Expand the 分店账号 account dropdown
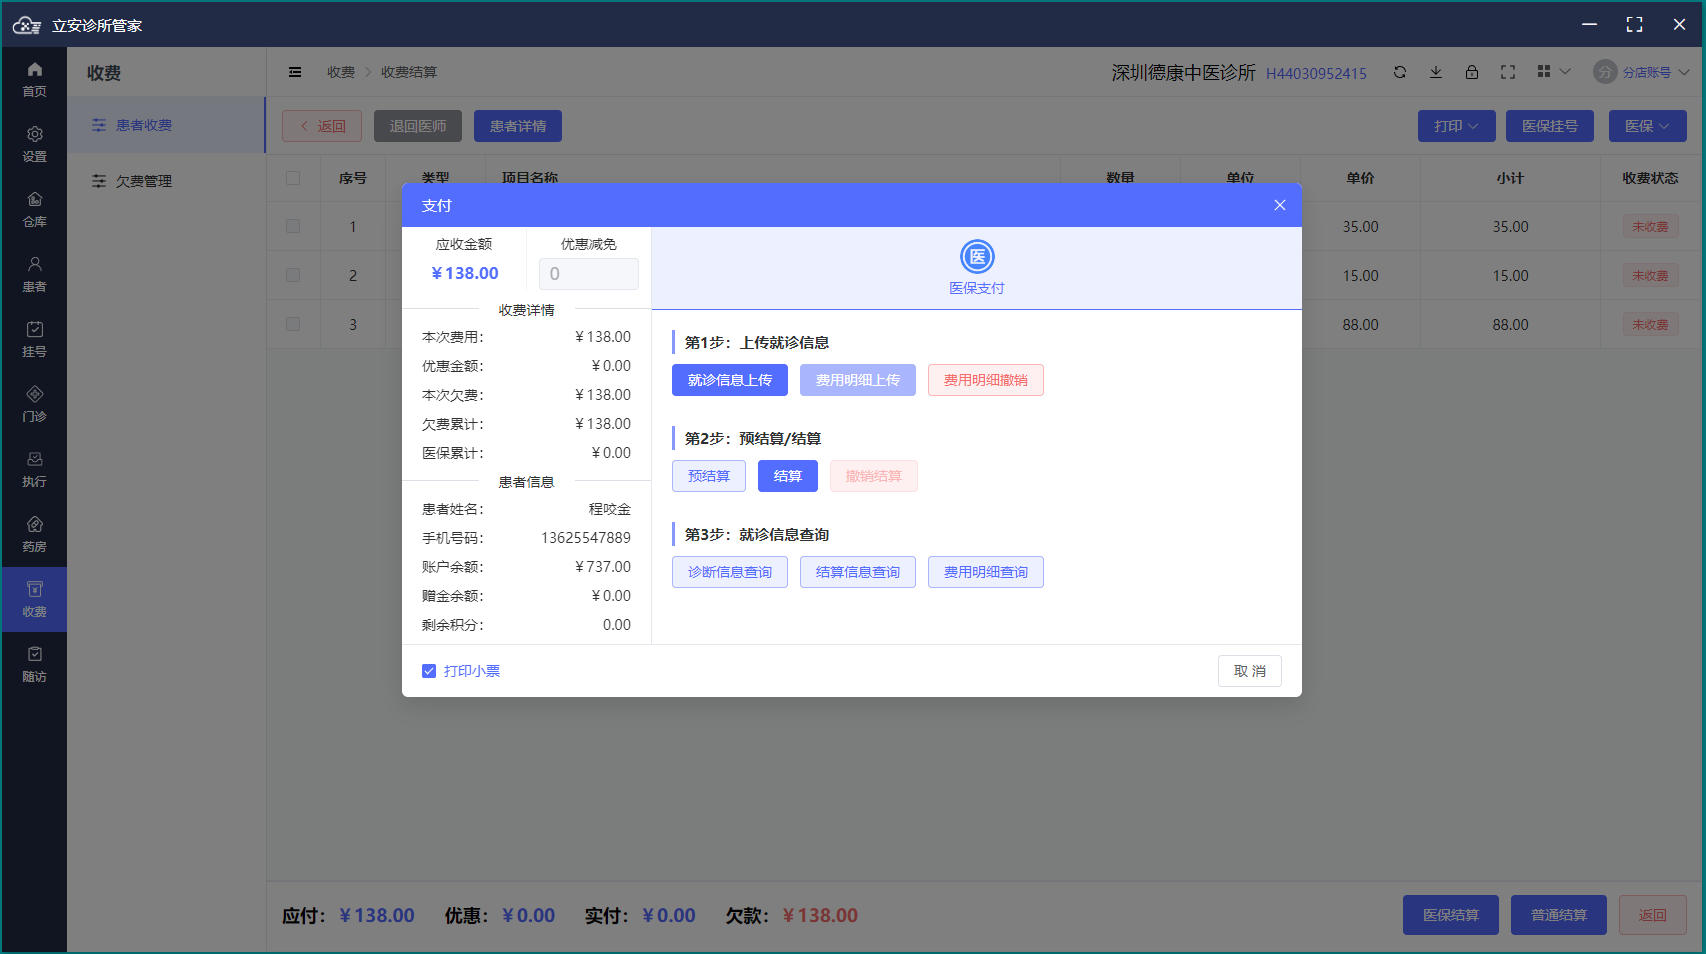 tap(1655, 72)
